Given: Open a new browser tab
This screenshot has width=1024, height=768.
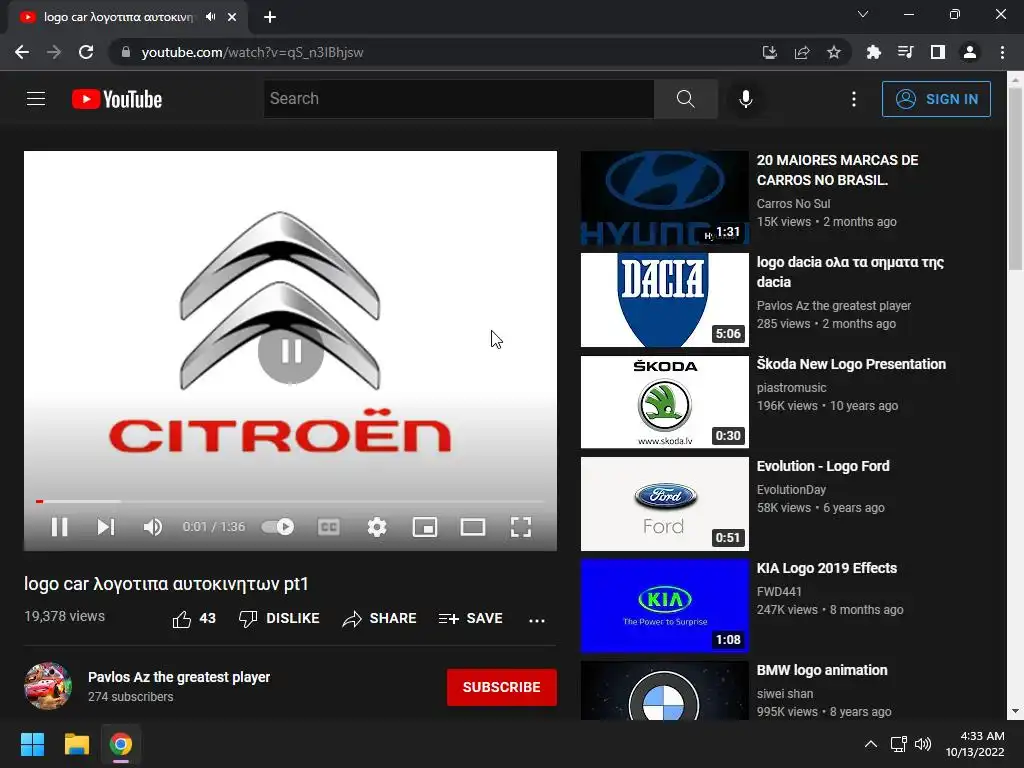Looking at the screenshot, I should click(270, 17).
